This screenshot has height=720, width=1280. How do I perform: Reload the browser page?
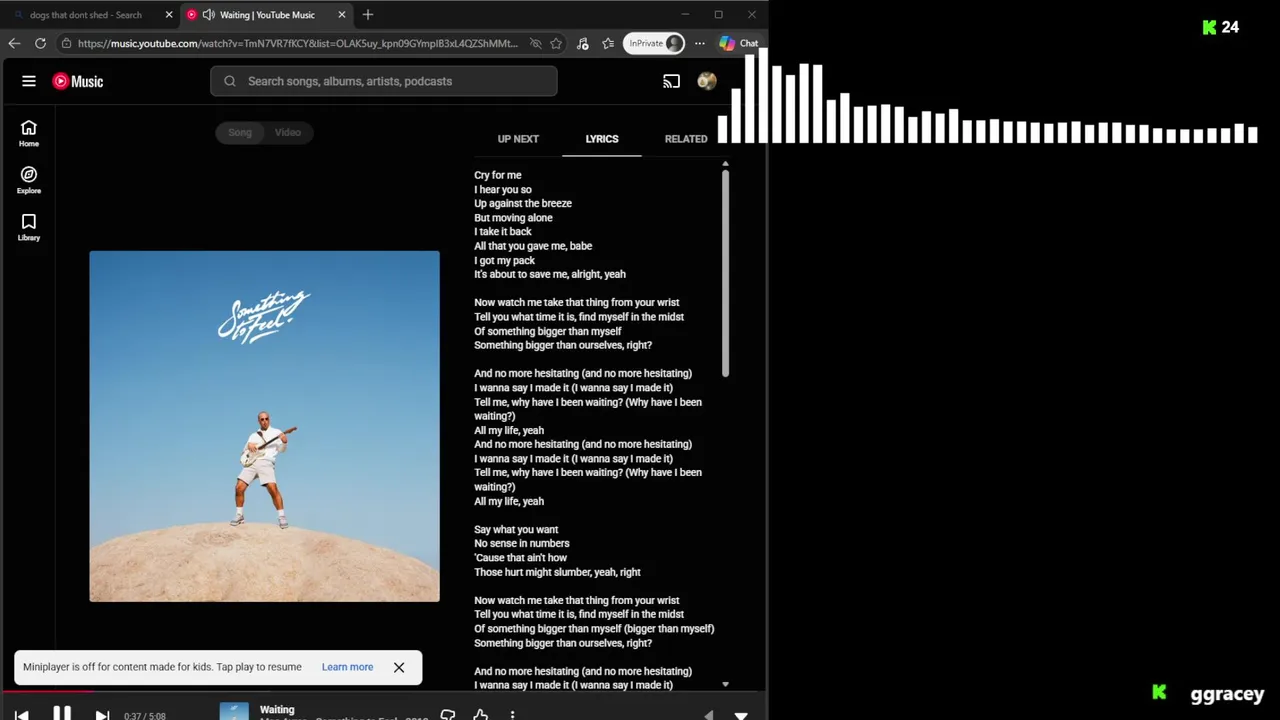[x=40, y=43]
